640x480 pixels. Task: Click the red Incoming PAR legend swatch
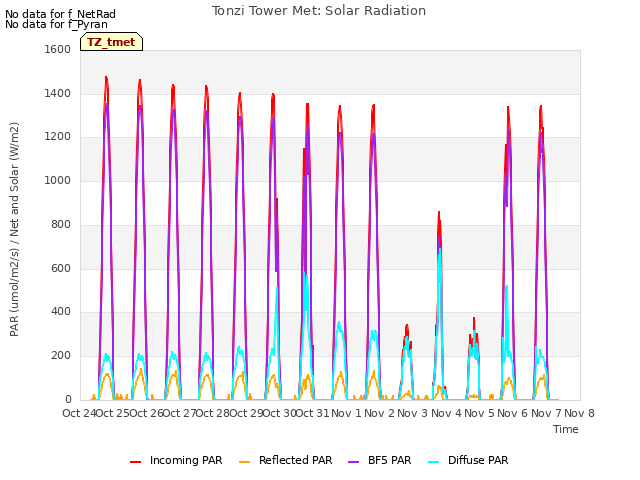click(136, 461)
